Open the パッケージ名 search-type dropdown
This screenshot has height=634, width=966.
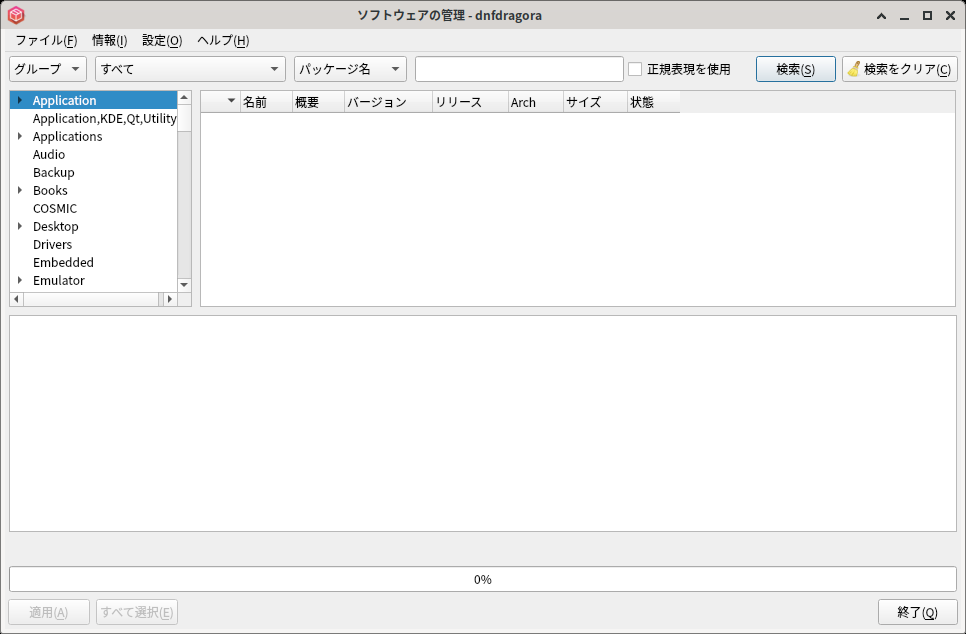click(x=351, y=69)
